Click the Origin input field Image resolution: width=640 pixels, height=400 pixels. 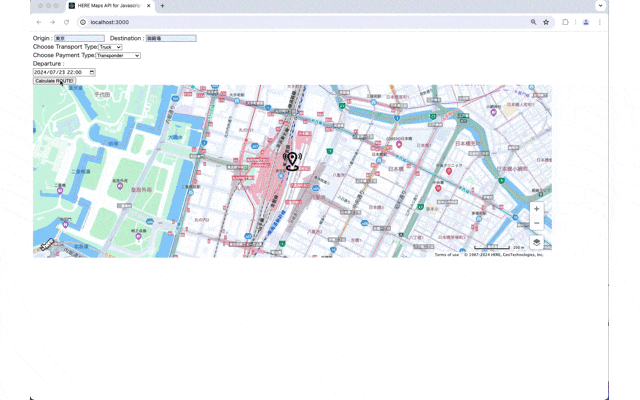[x=79, y=38]
